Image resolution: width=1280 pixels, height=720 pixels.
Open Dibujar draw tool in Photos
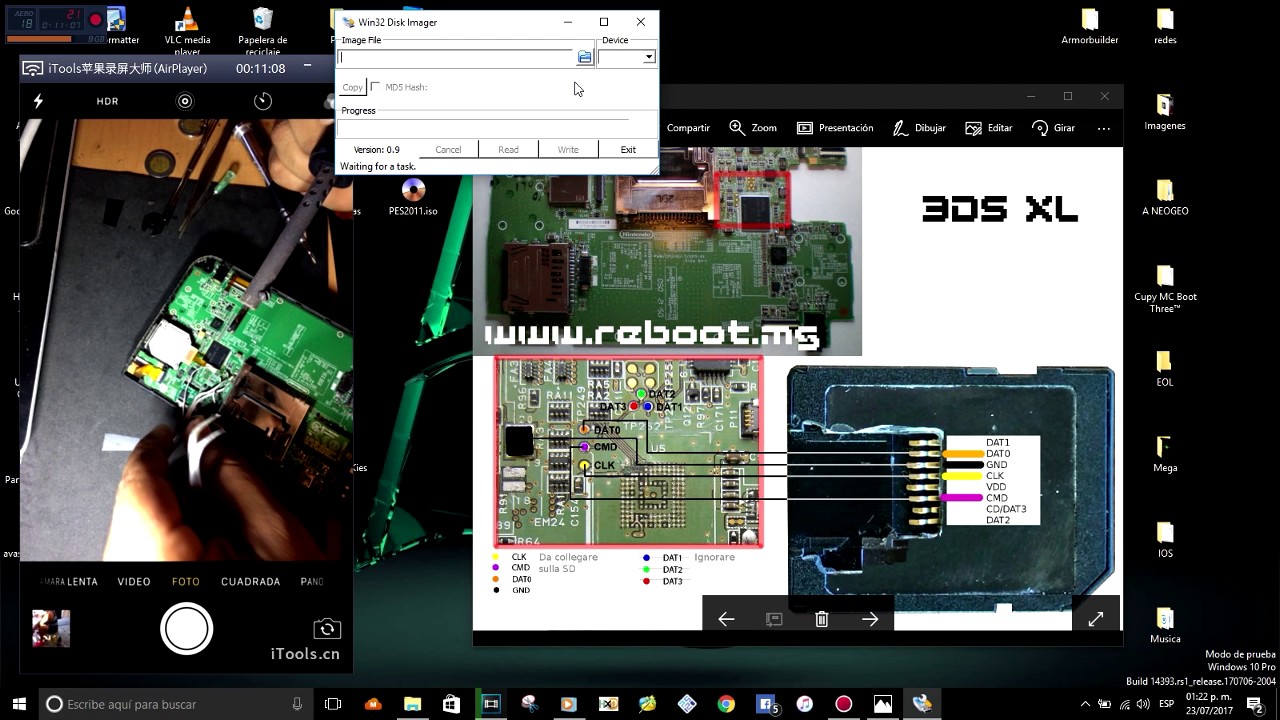[x=919, y=128]
